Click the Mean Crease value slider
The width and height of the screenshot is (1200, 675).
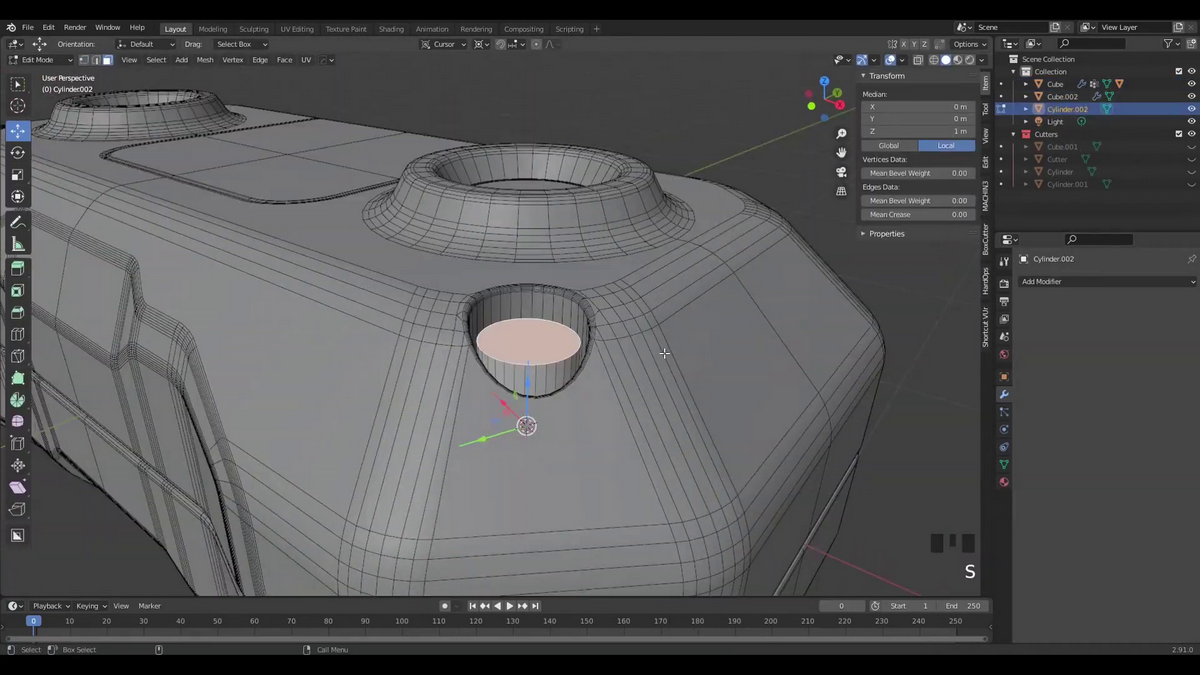tap(918, 214)
